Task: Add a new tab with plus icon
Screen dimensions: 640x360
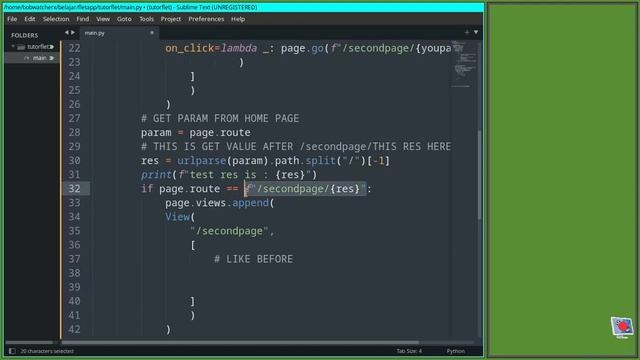Action: coord(467,32)
